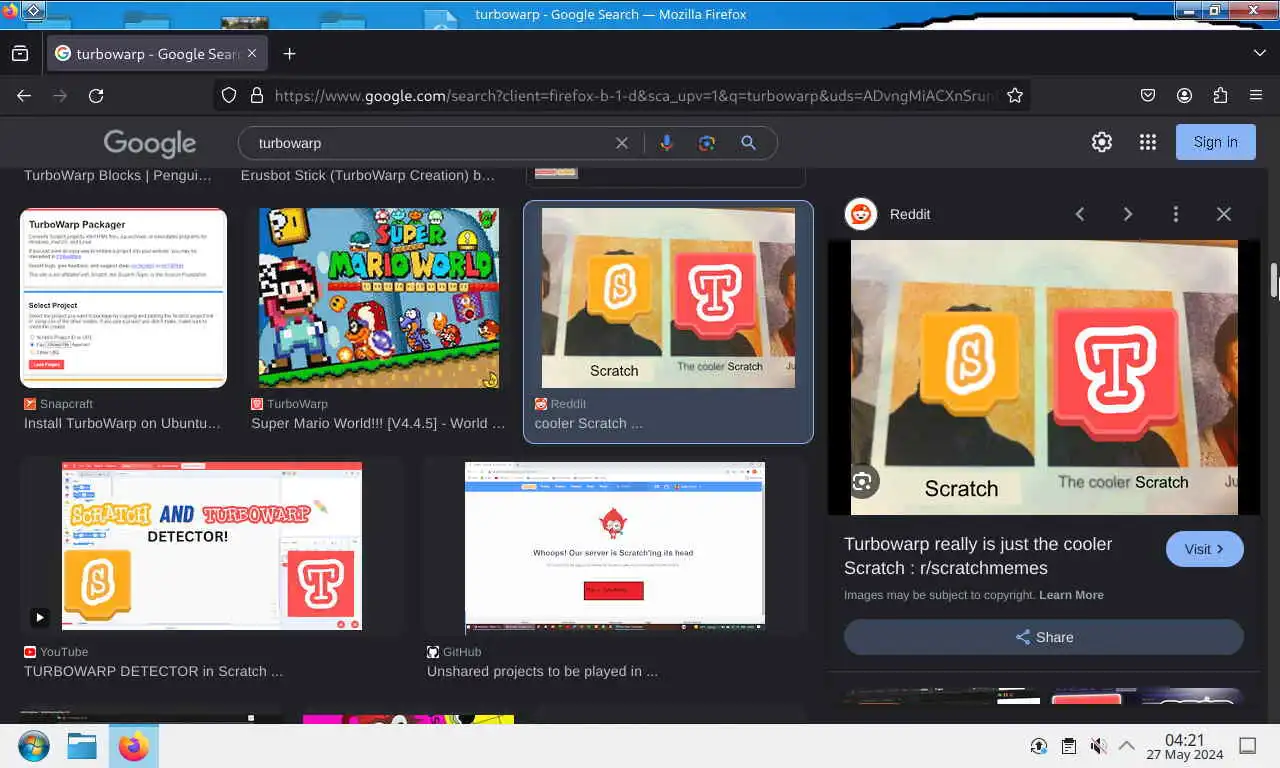Search inside image with Lens overlay icon
This screenshot has width=1280, height=768.
point(863,482)
